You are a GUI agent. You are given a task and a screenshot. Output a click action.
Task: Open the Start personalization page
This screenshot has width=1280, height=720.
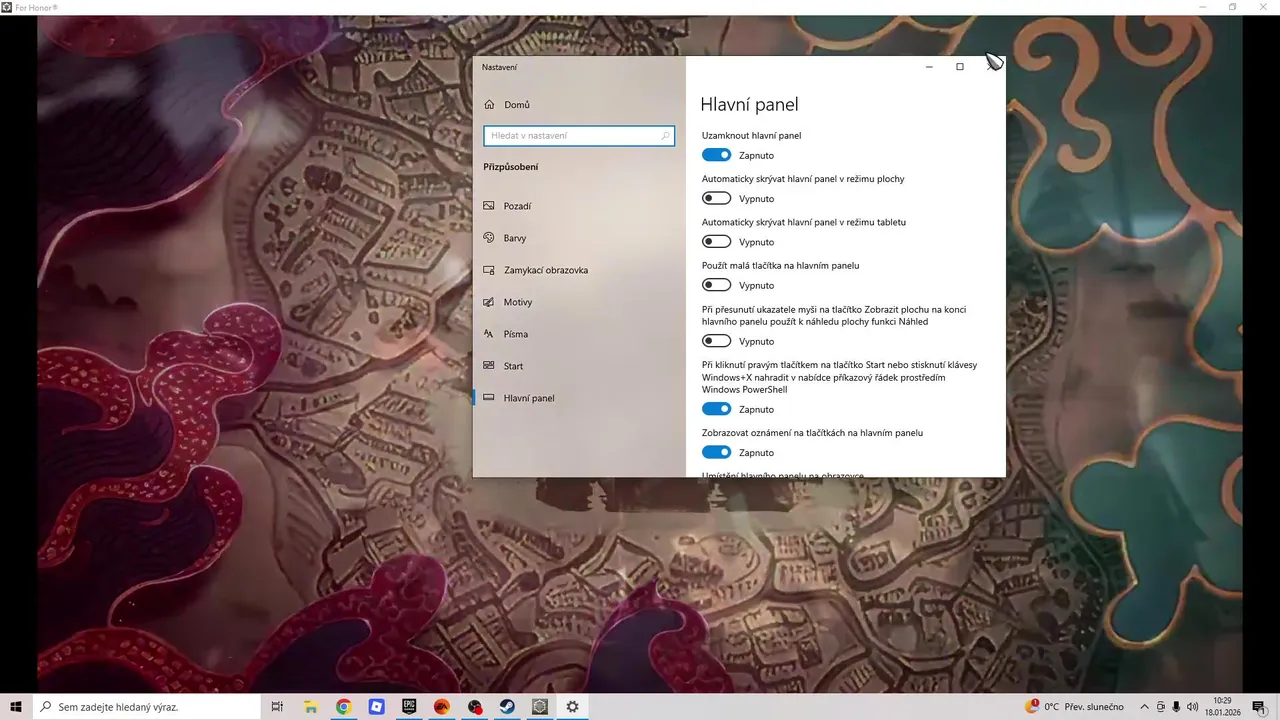tap(579, 366)
